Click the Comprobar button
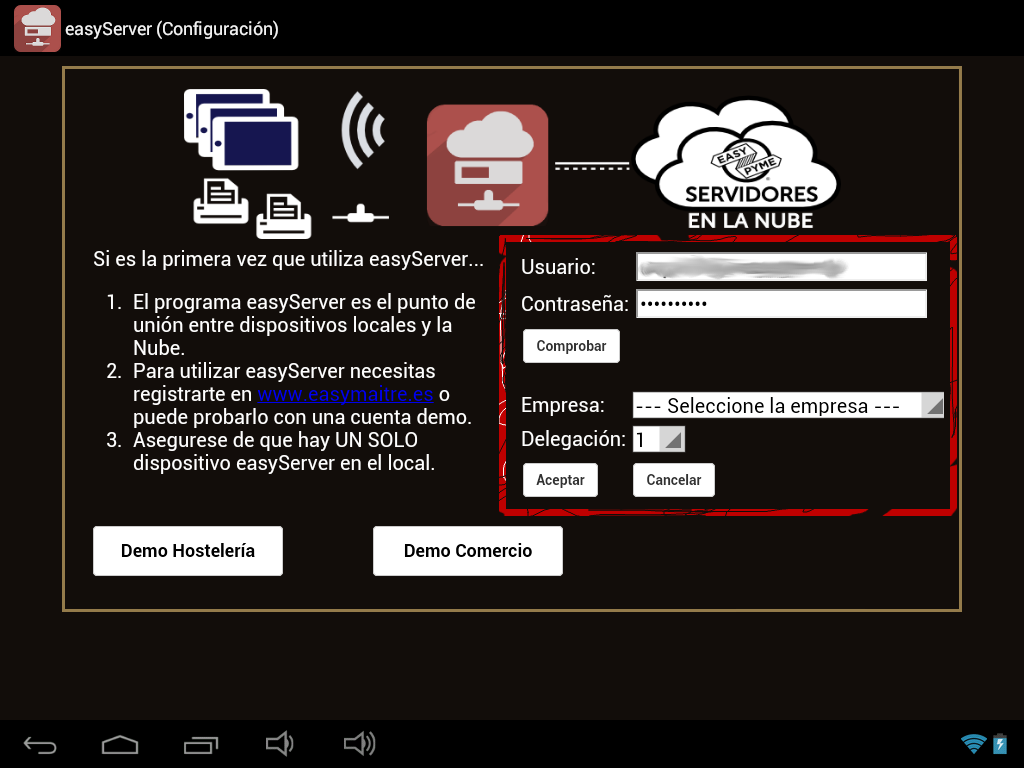Screen dimensions: 1024x768 [x=571, y=346]
